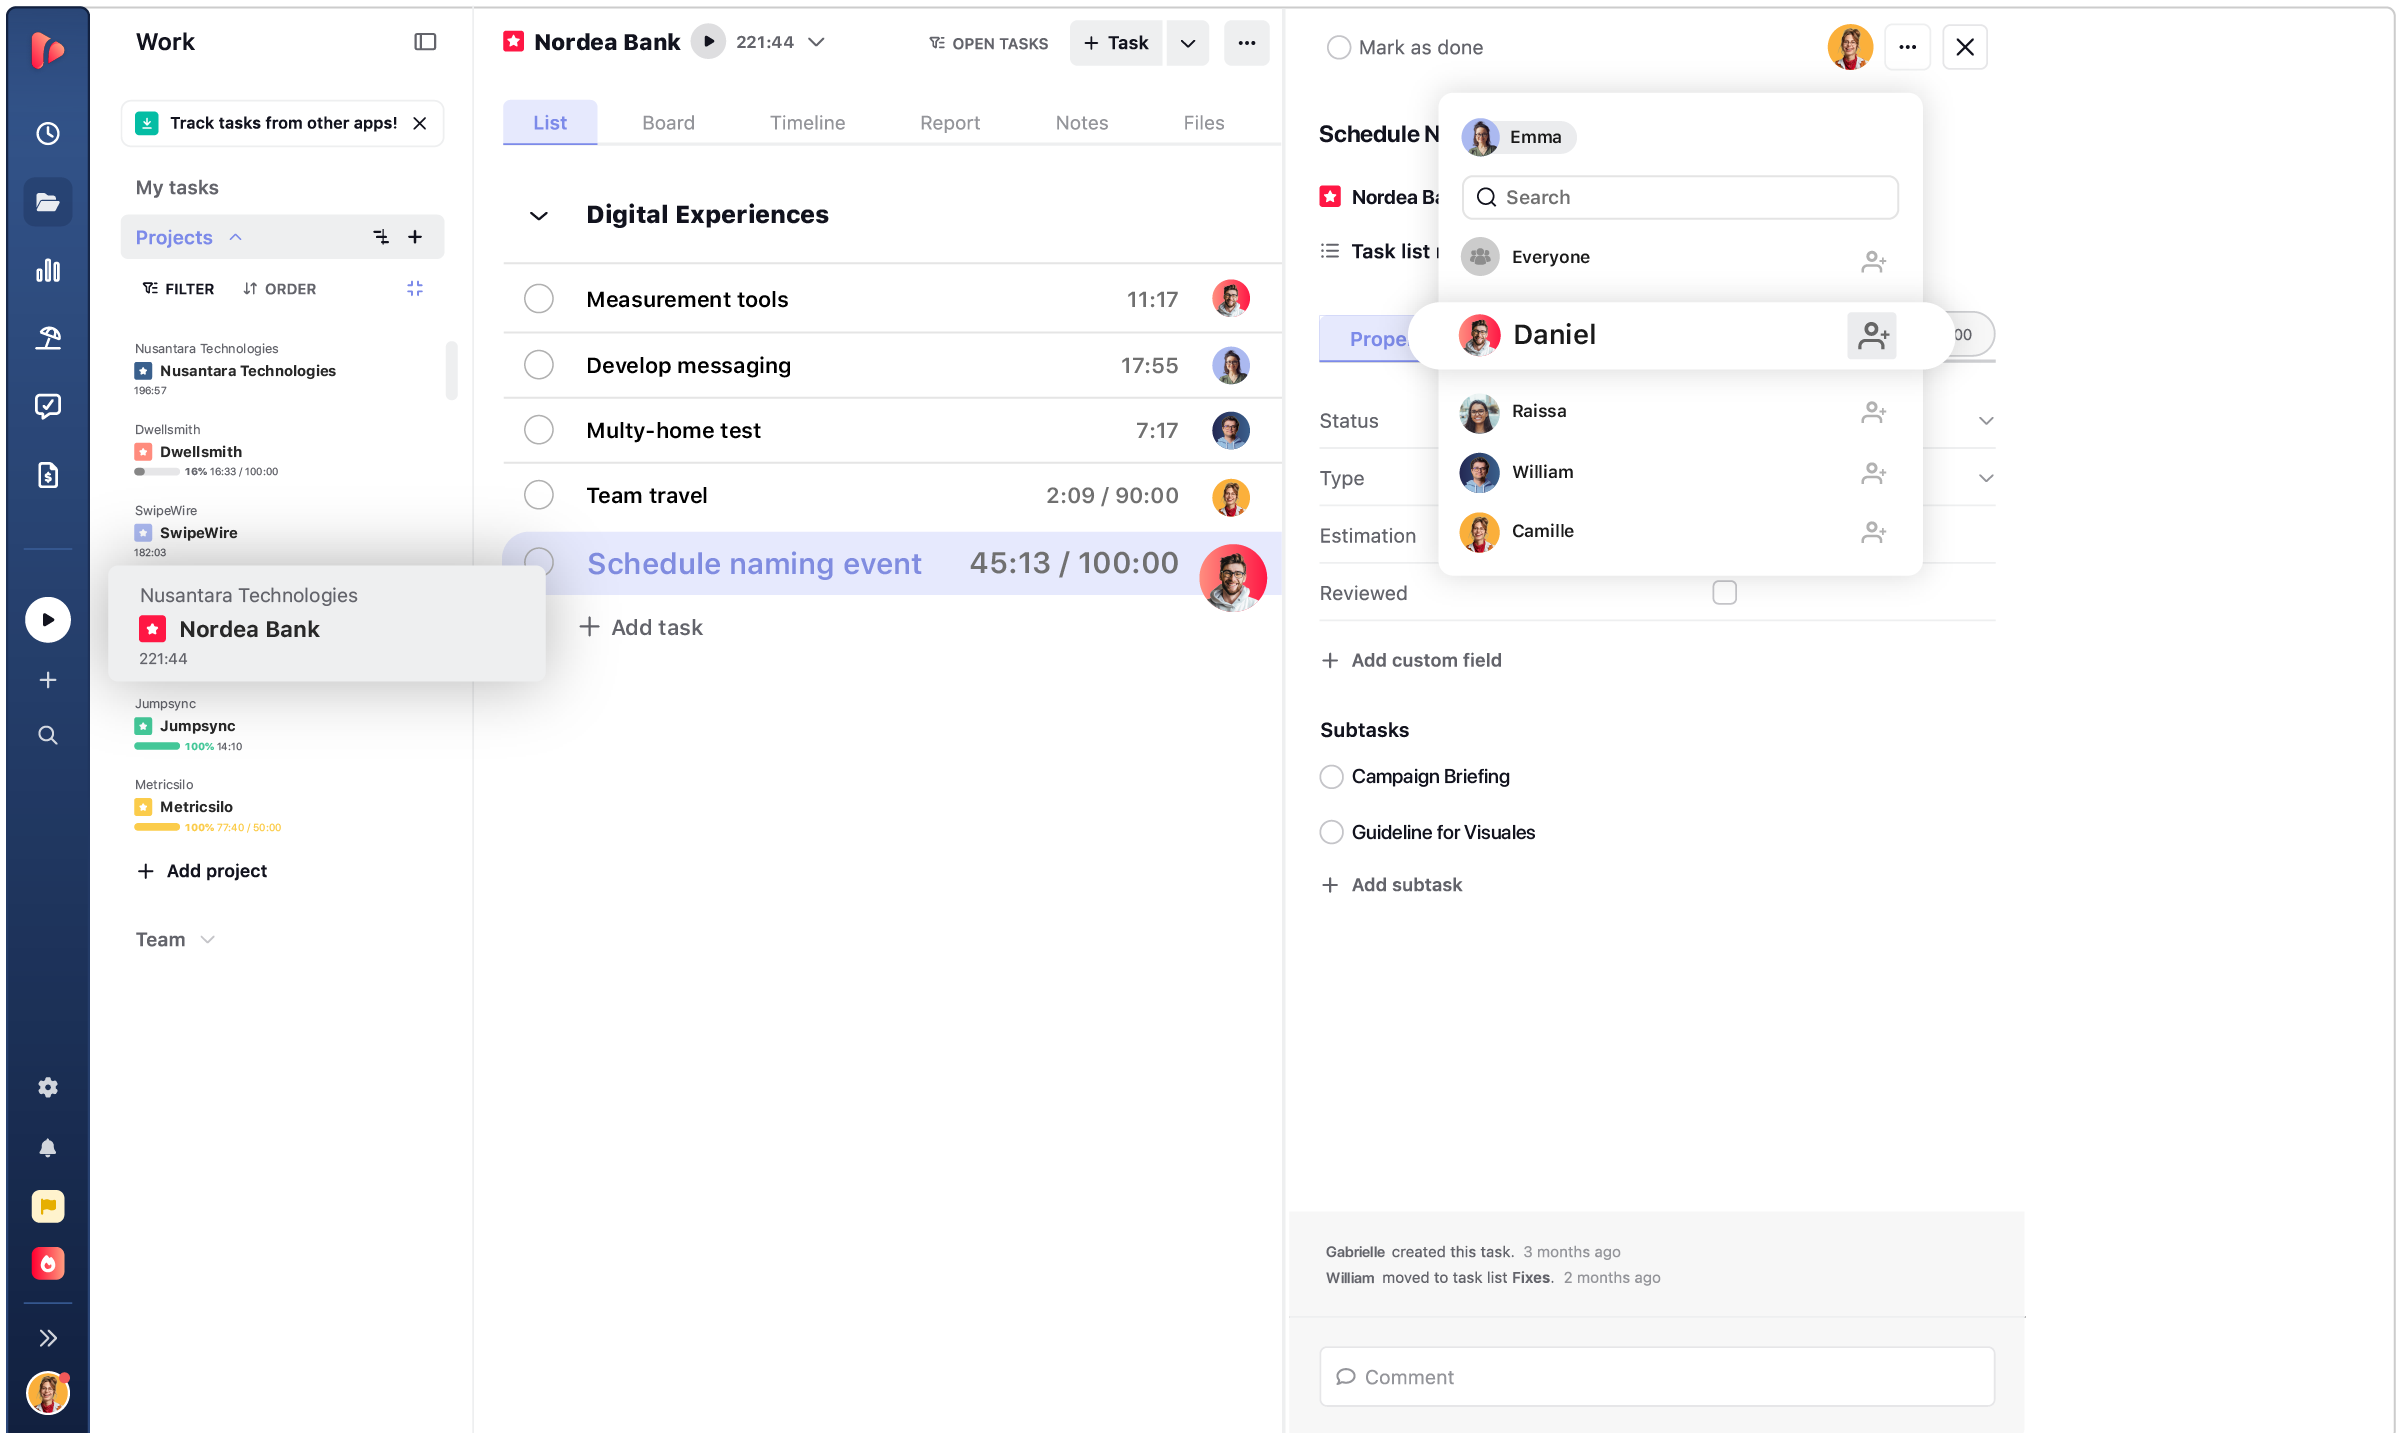Open settings gear in the sidebar

pyautogui.click(x=48, y=1087)
